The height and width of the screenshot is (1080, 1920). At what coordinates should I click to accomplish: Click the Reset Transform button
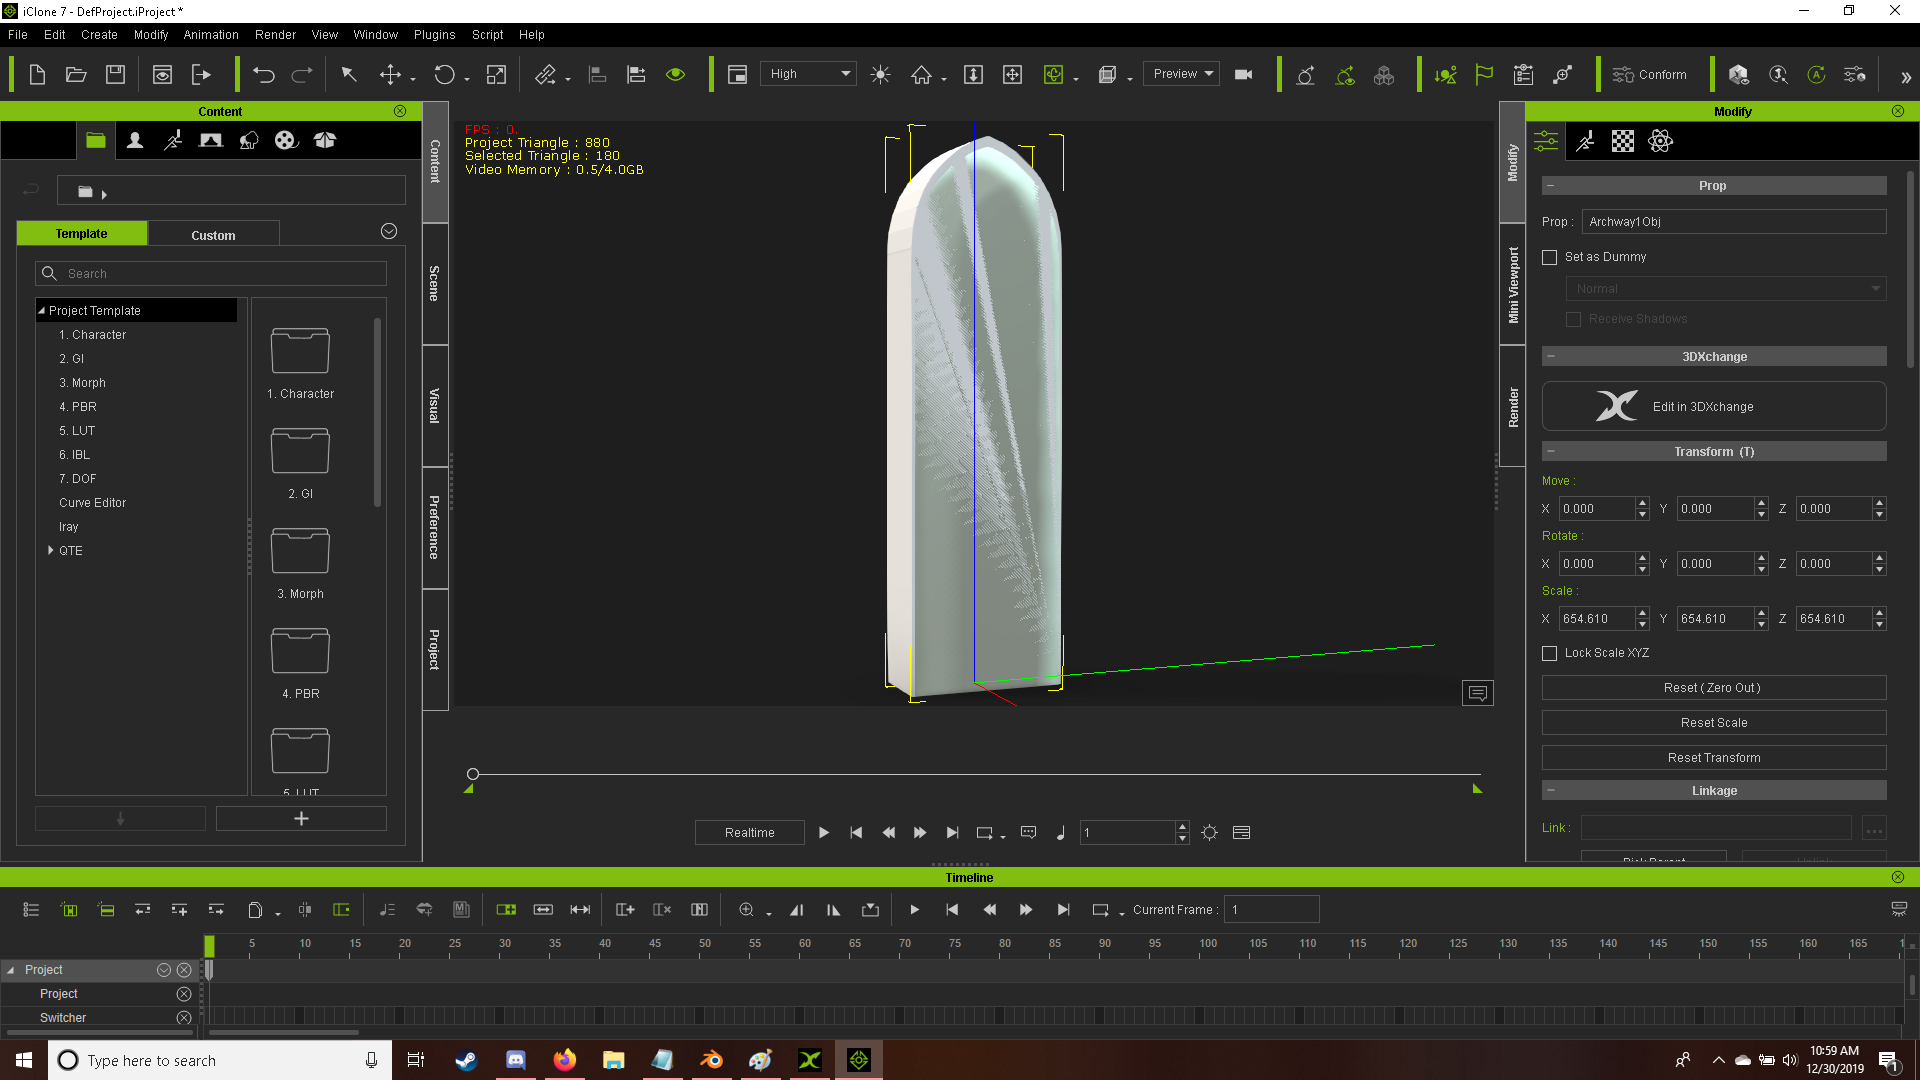click(x=1714, y=758)
